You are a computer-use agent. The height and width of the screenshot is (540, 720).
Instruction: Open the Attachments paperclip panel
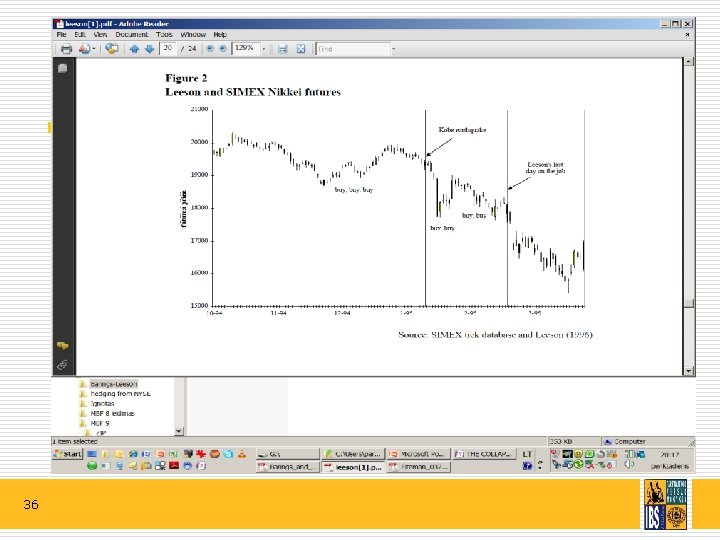click(x=62, y=365)
